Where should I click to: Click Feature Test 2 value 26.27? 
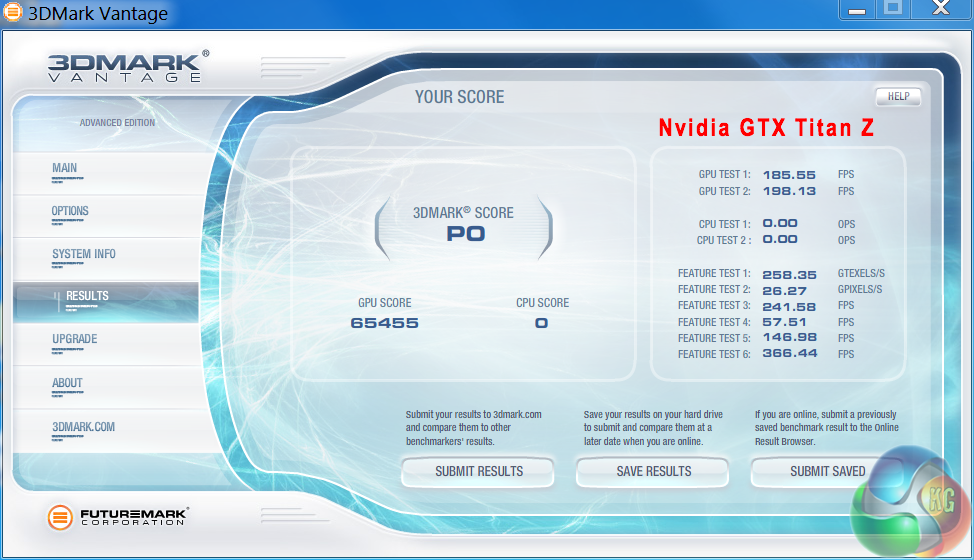pos(784,291)
